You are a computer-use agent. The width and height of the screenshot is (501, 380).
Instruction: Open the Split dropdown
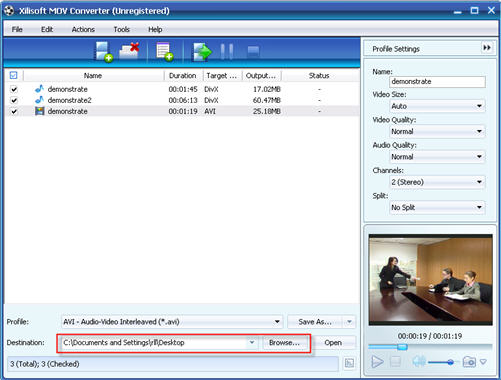click(x=437, y=207)
